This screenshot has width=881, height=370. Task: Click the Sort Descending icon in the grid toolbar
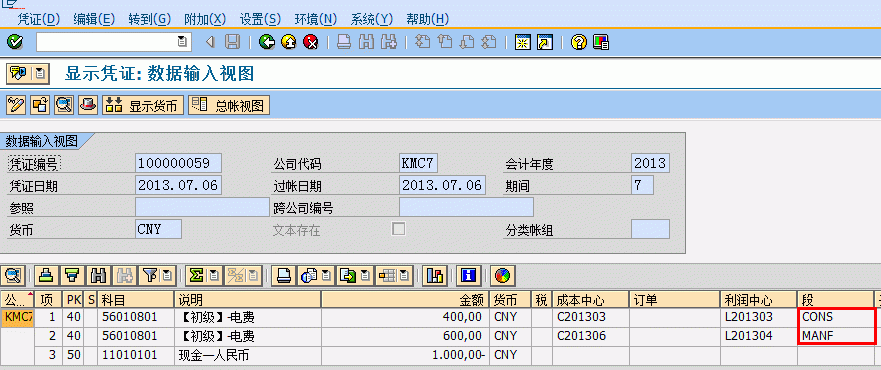click(71, 275)
